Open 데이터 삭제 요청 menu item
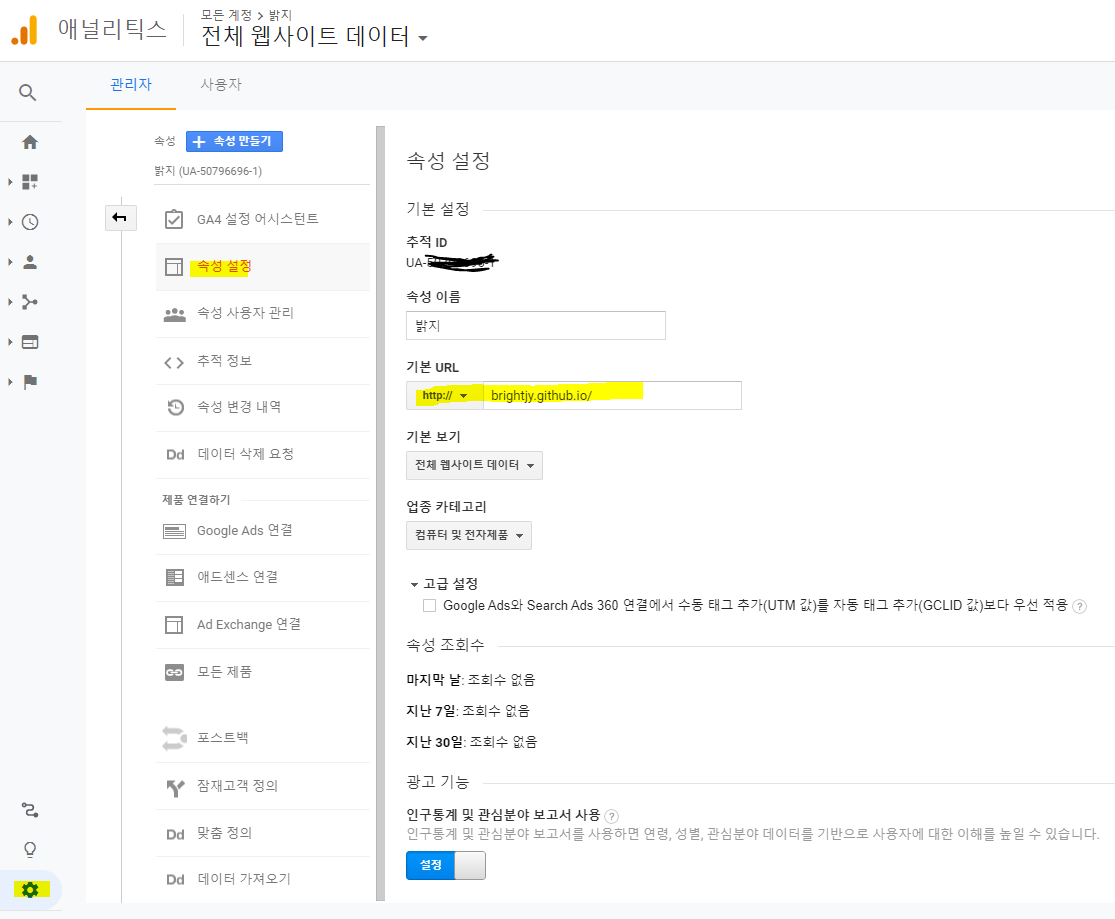Screen dimensions: 1115x919 coord(262,454)
